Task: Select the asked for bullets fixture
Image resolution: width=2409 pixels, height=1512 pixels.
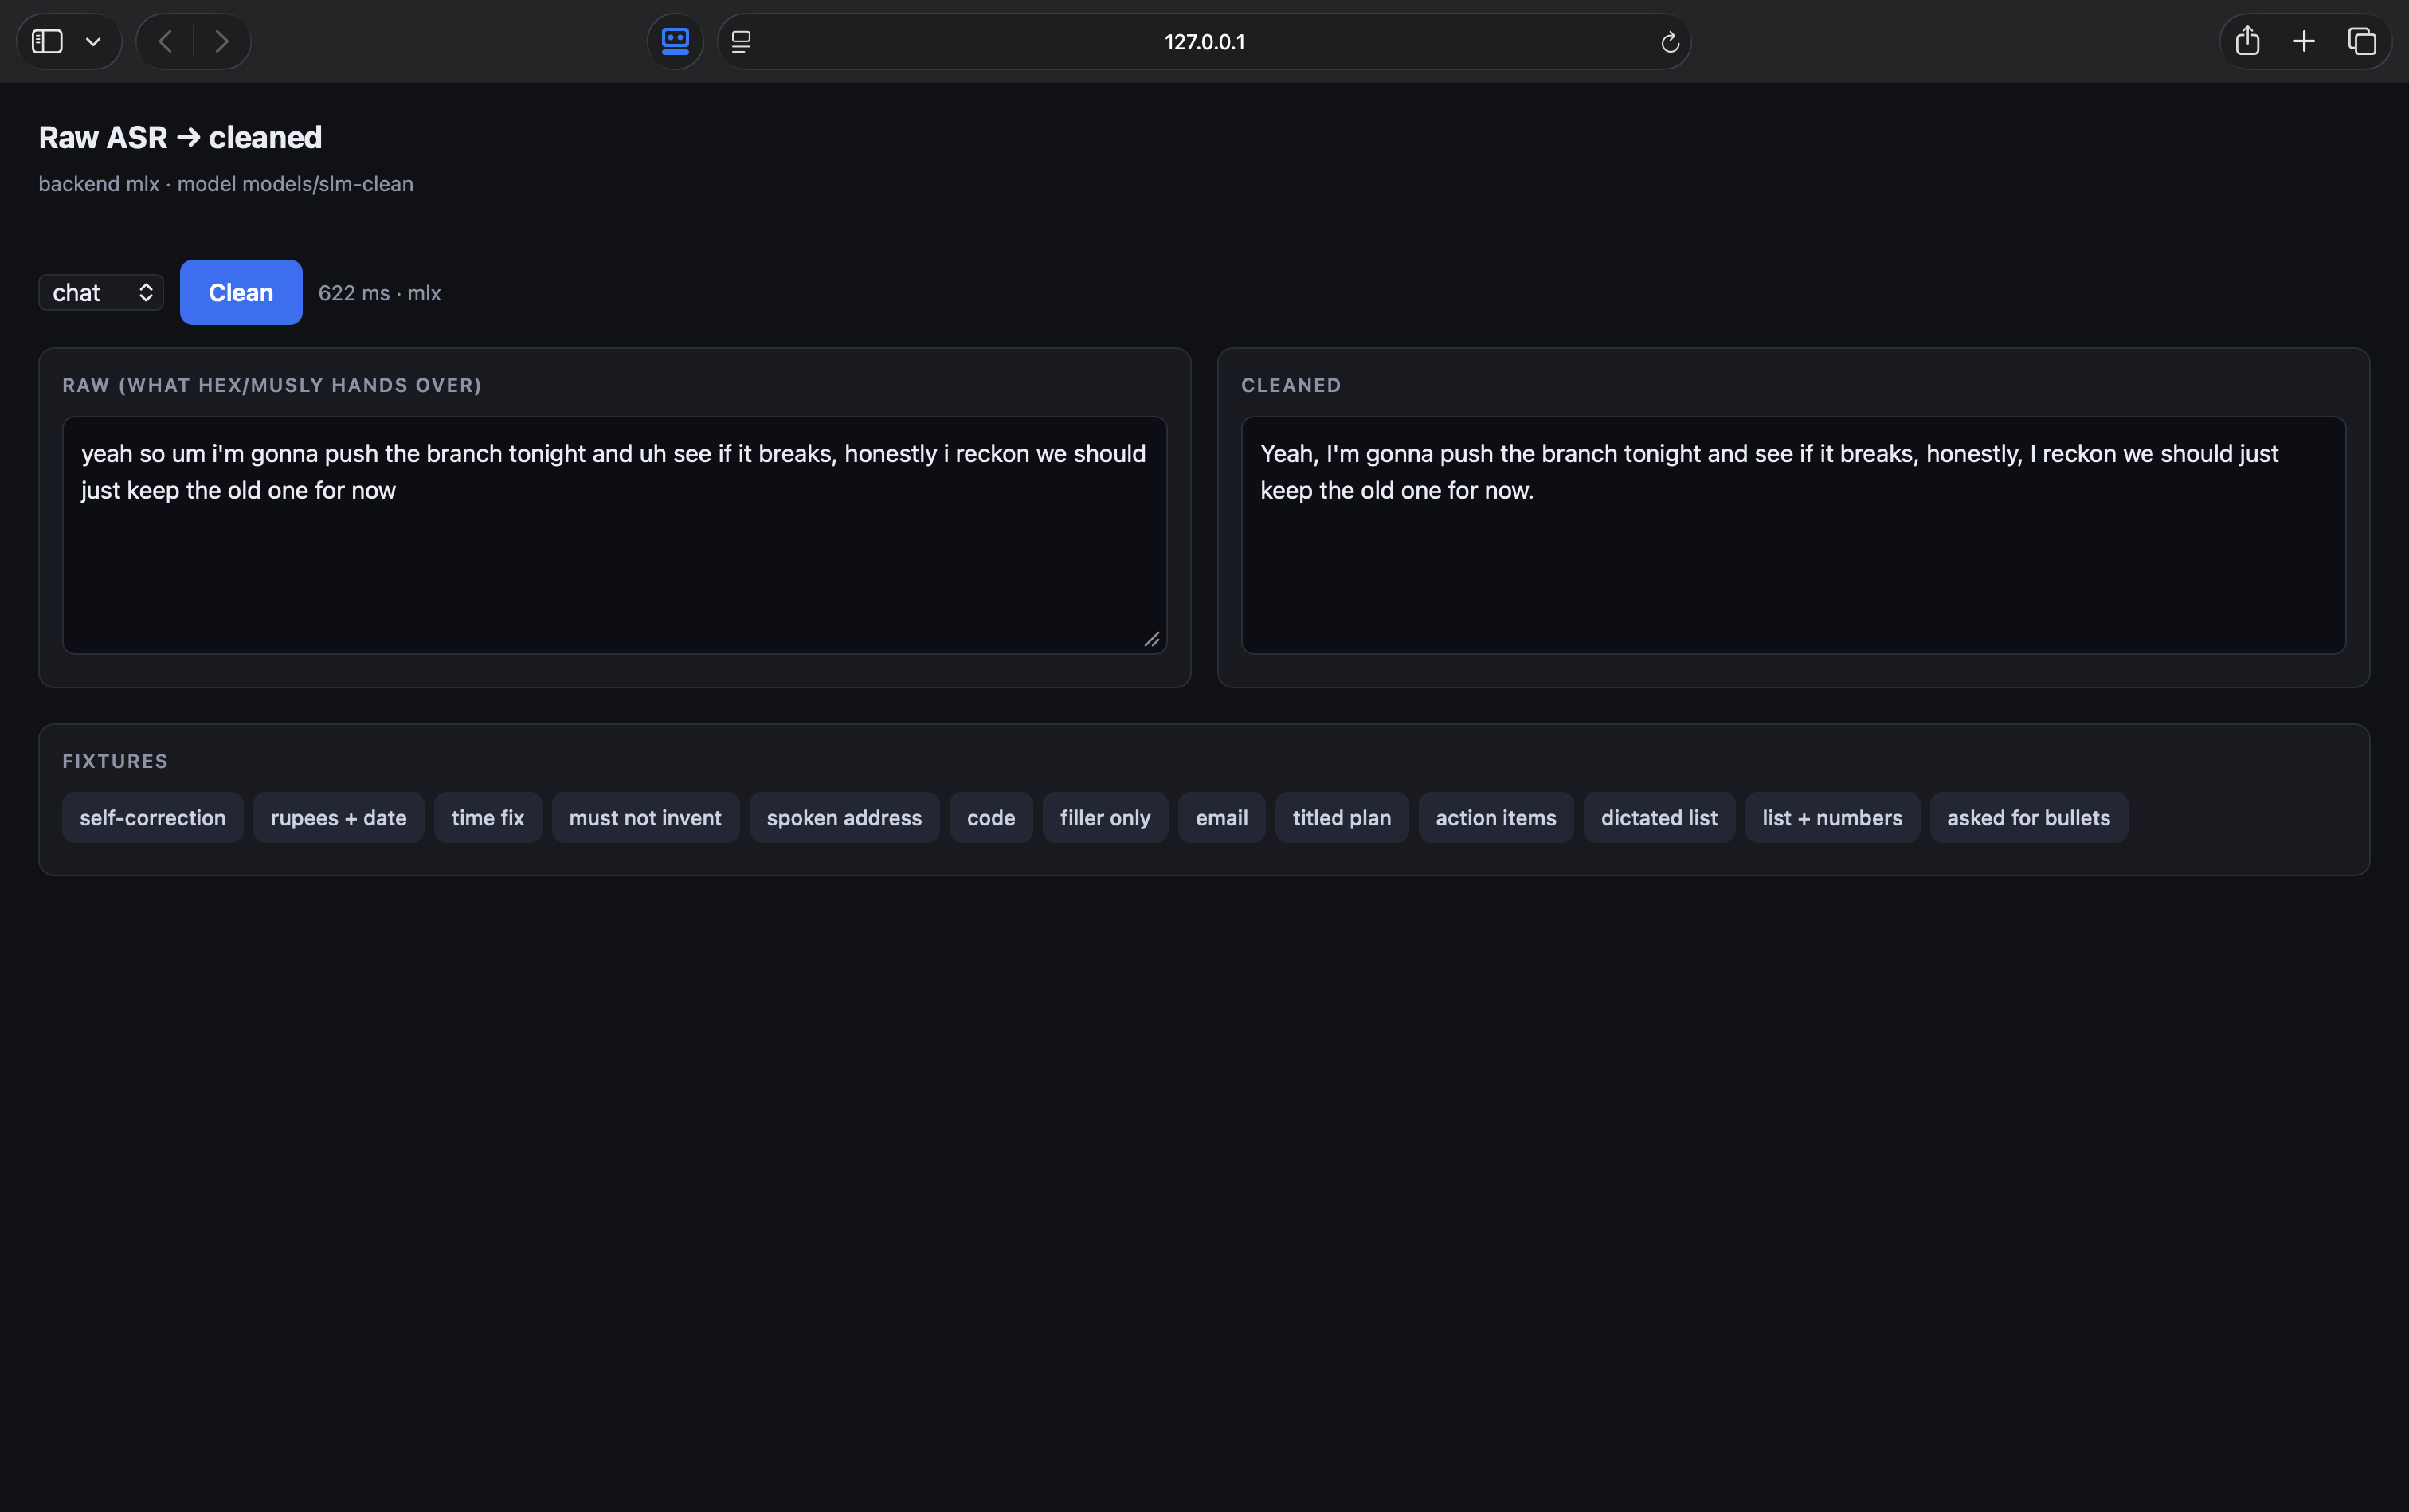Action: pos(2028,817)
